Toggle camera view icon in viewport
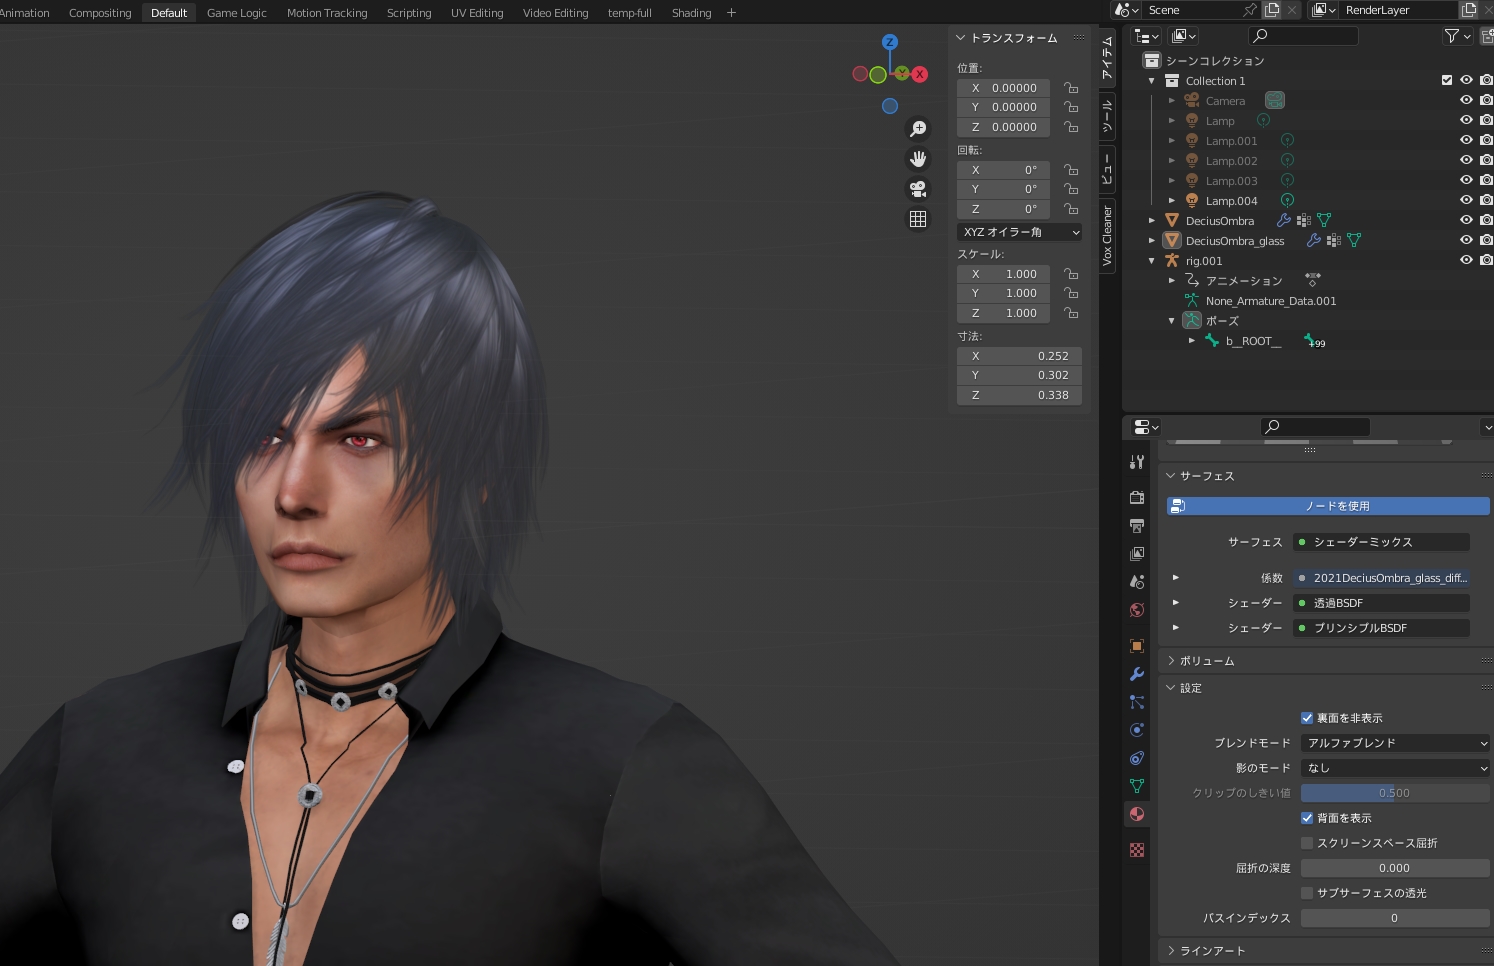1494x966 pixels. click(x=917, y=189)
